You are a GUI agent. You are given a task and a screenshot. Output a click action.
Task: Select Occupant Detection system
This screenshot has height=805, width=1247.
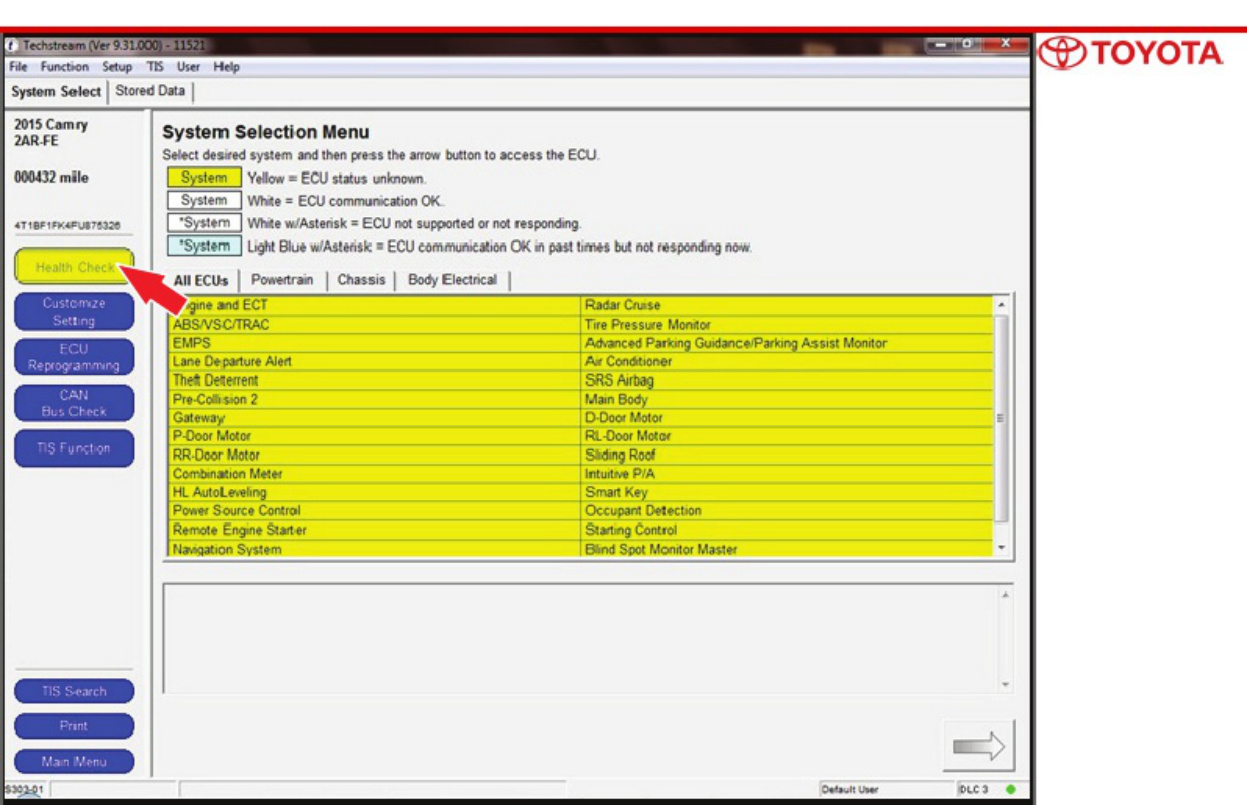[787, 511]
